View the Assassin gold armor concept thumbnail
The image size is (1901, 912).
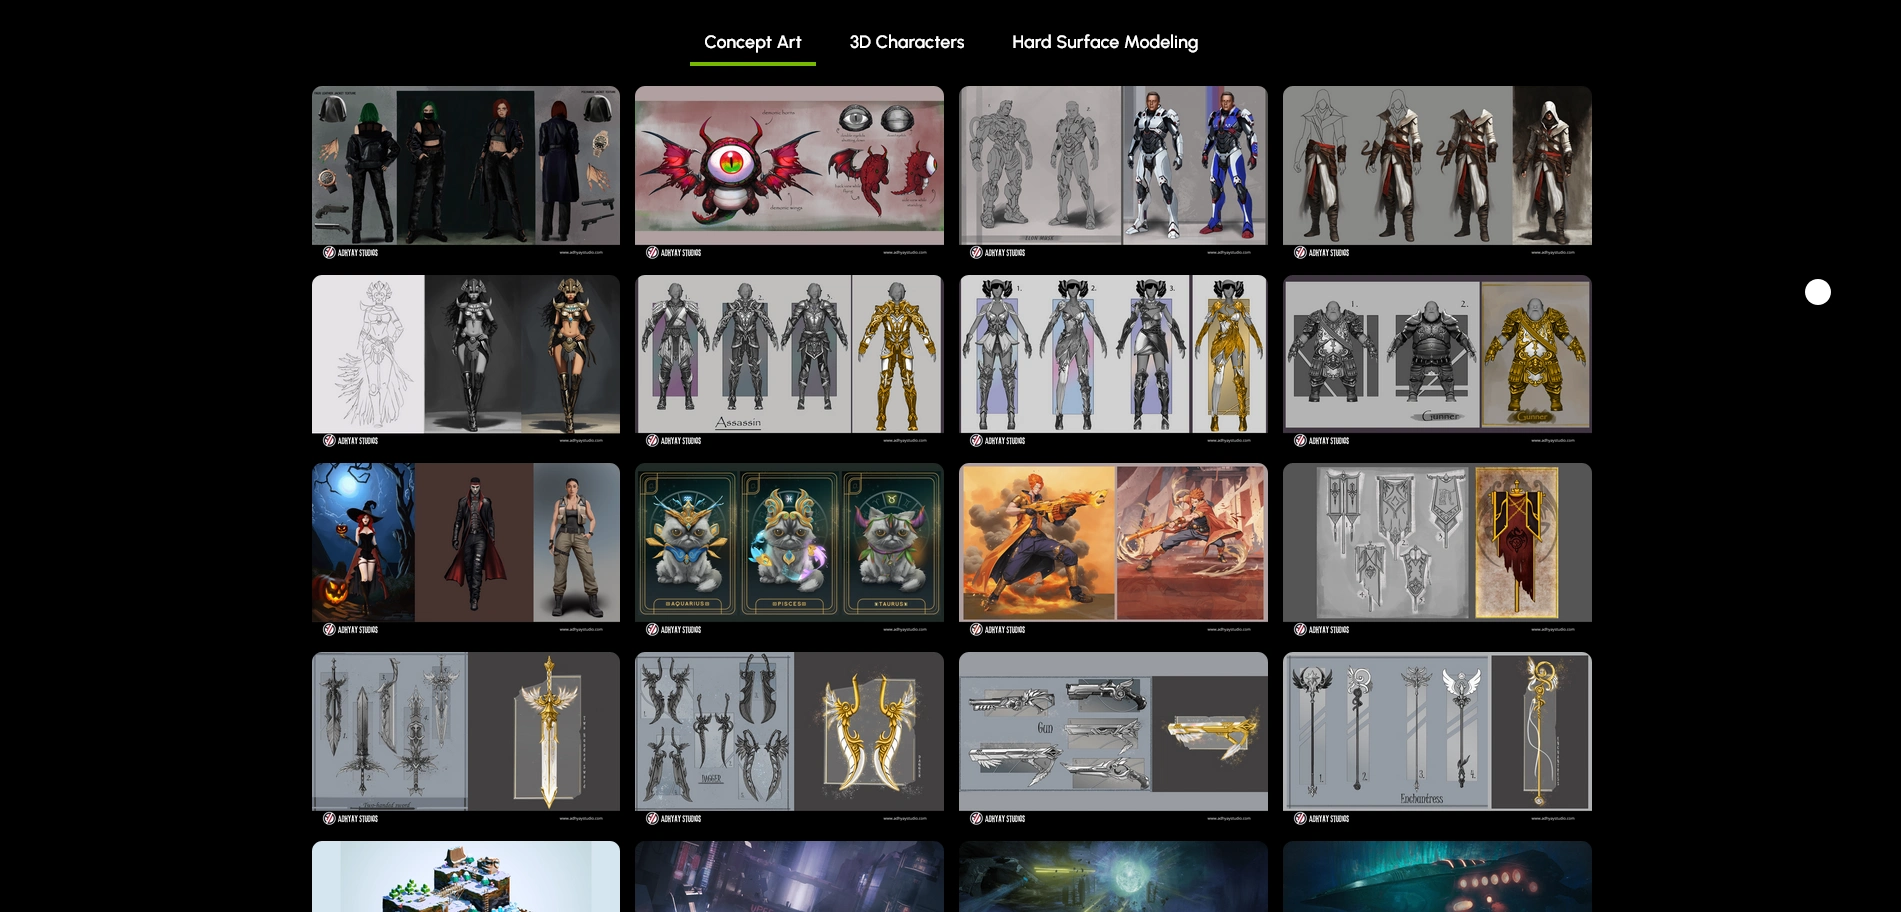(789, 361)
